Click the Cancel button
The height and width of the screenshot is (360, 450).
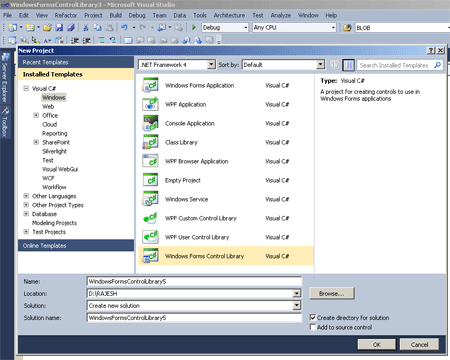click(419, 344)
